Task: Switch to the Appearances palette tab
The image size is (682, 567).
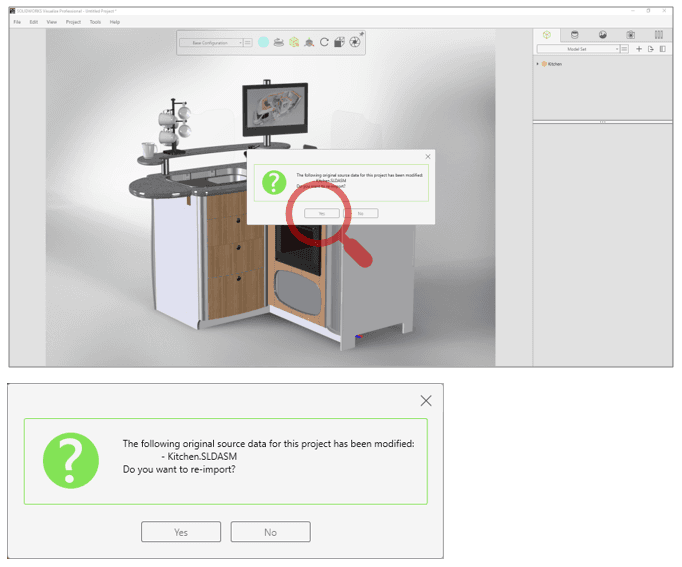Action: [575, 35]
